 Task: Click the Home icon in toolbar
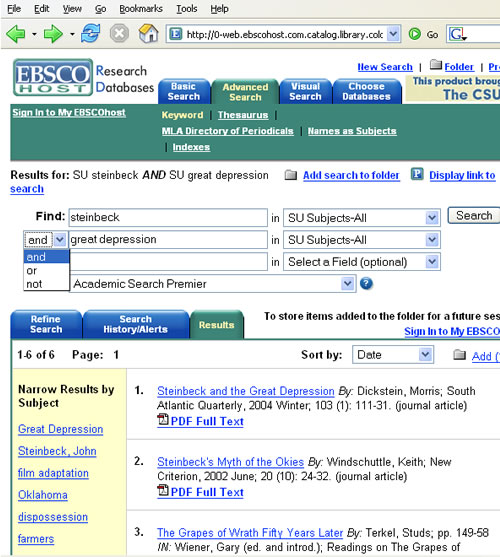[148, 33]
